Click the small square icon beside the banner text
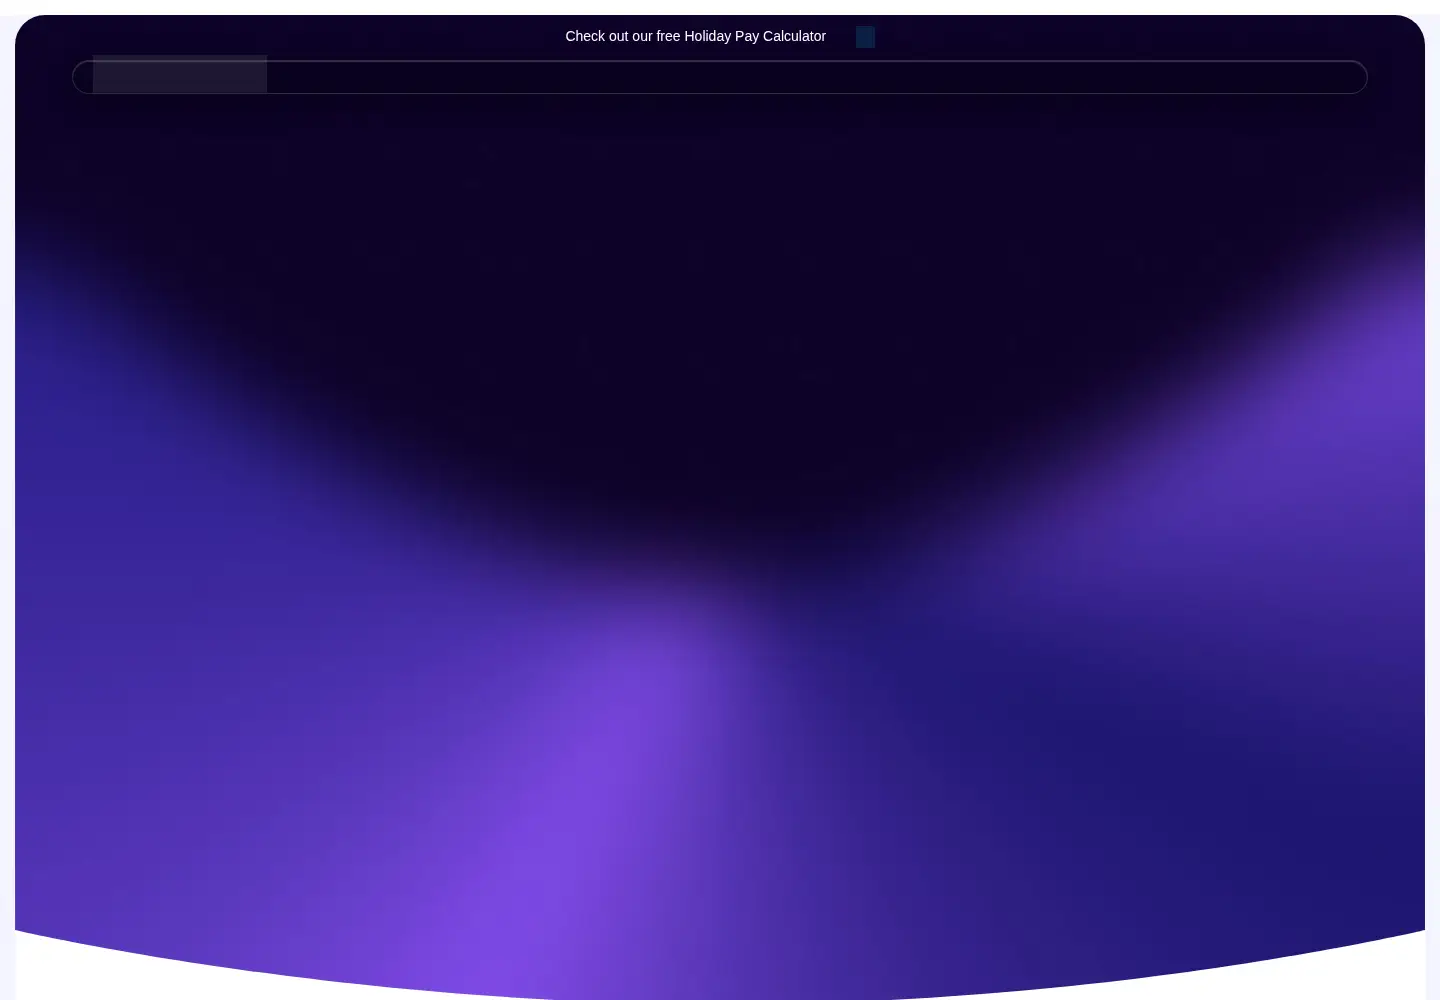Viewport: 1440px width, 1000px height. (x=865, y=37)
